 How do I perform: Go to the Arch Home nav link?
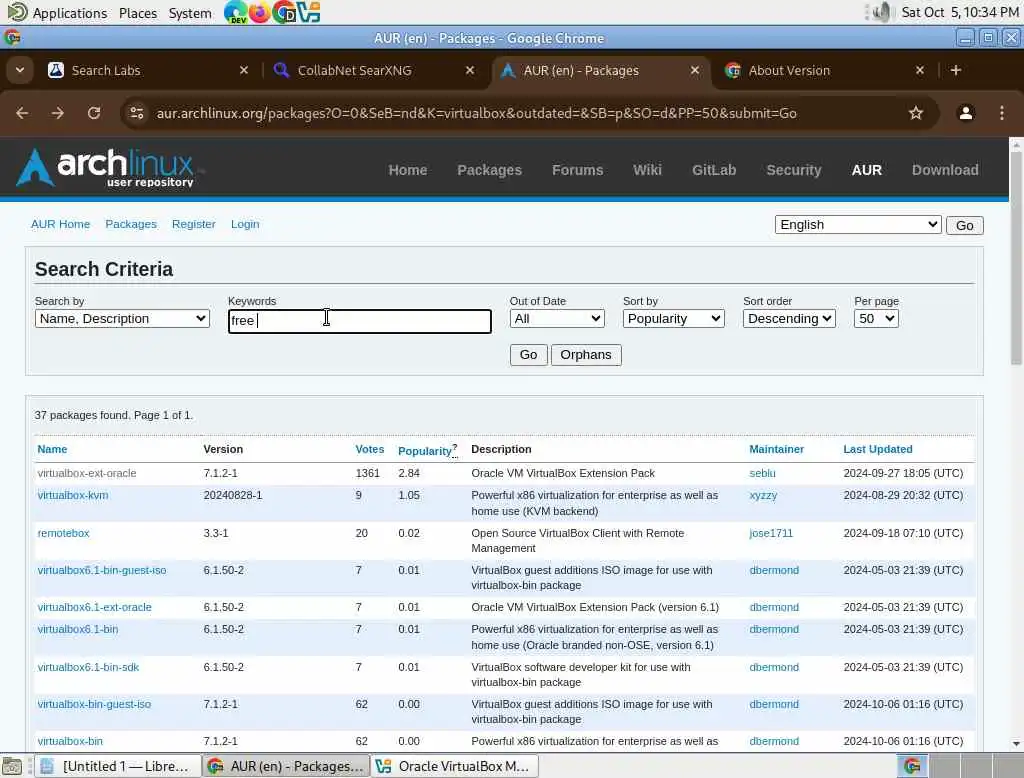[408, 170]
